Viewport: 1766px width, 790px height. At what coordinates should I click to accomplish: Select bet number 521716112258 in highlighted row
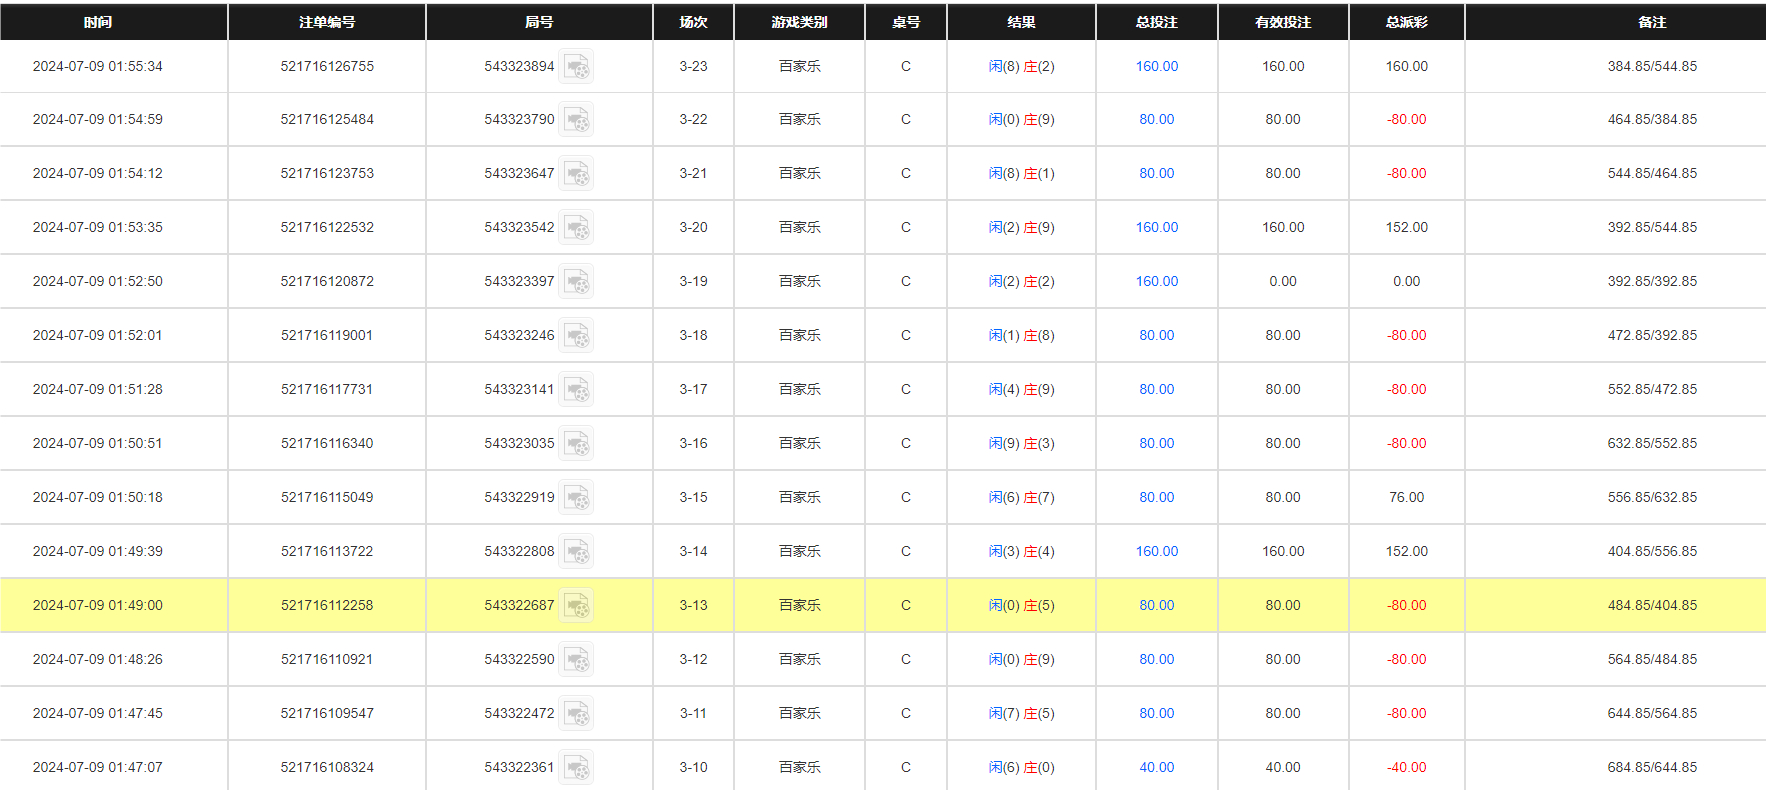click(327, 606)
